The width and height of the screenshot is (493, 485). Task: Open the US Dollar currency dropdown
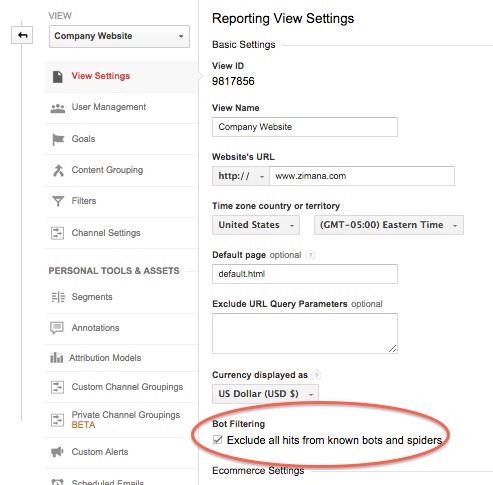click(265, 394)
